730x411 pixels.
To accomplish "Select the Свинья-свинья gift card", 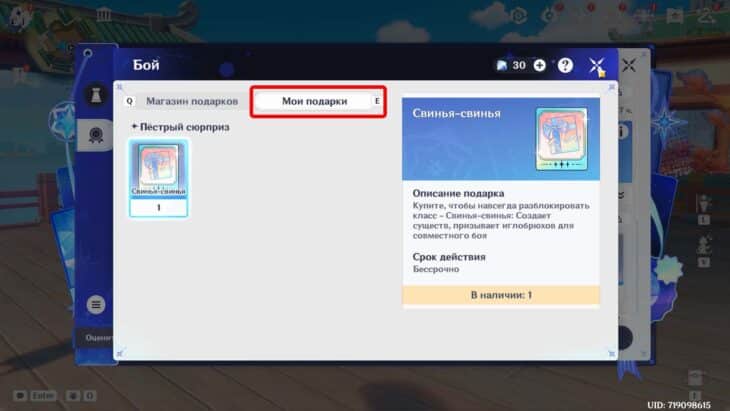I will (158, 178).
